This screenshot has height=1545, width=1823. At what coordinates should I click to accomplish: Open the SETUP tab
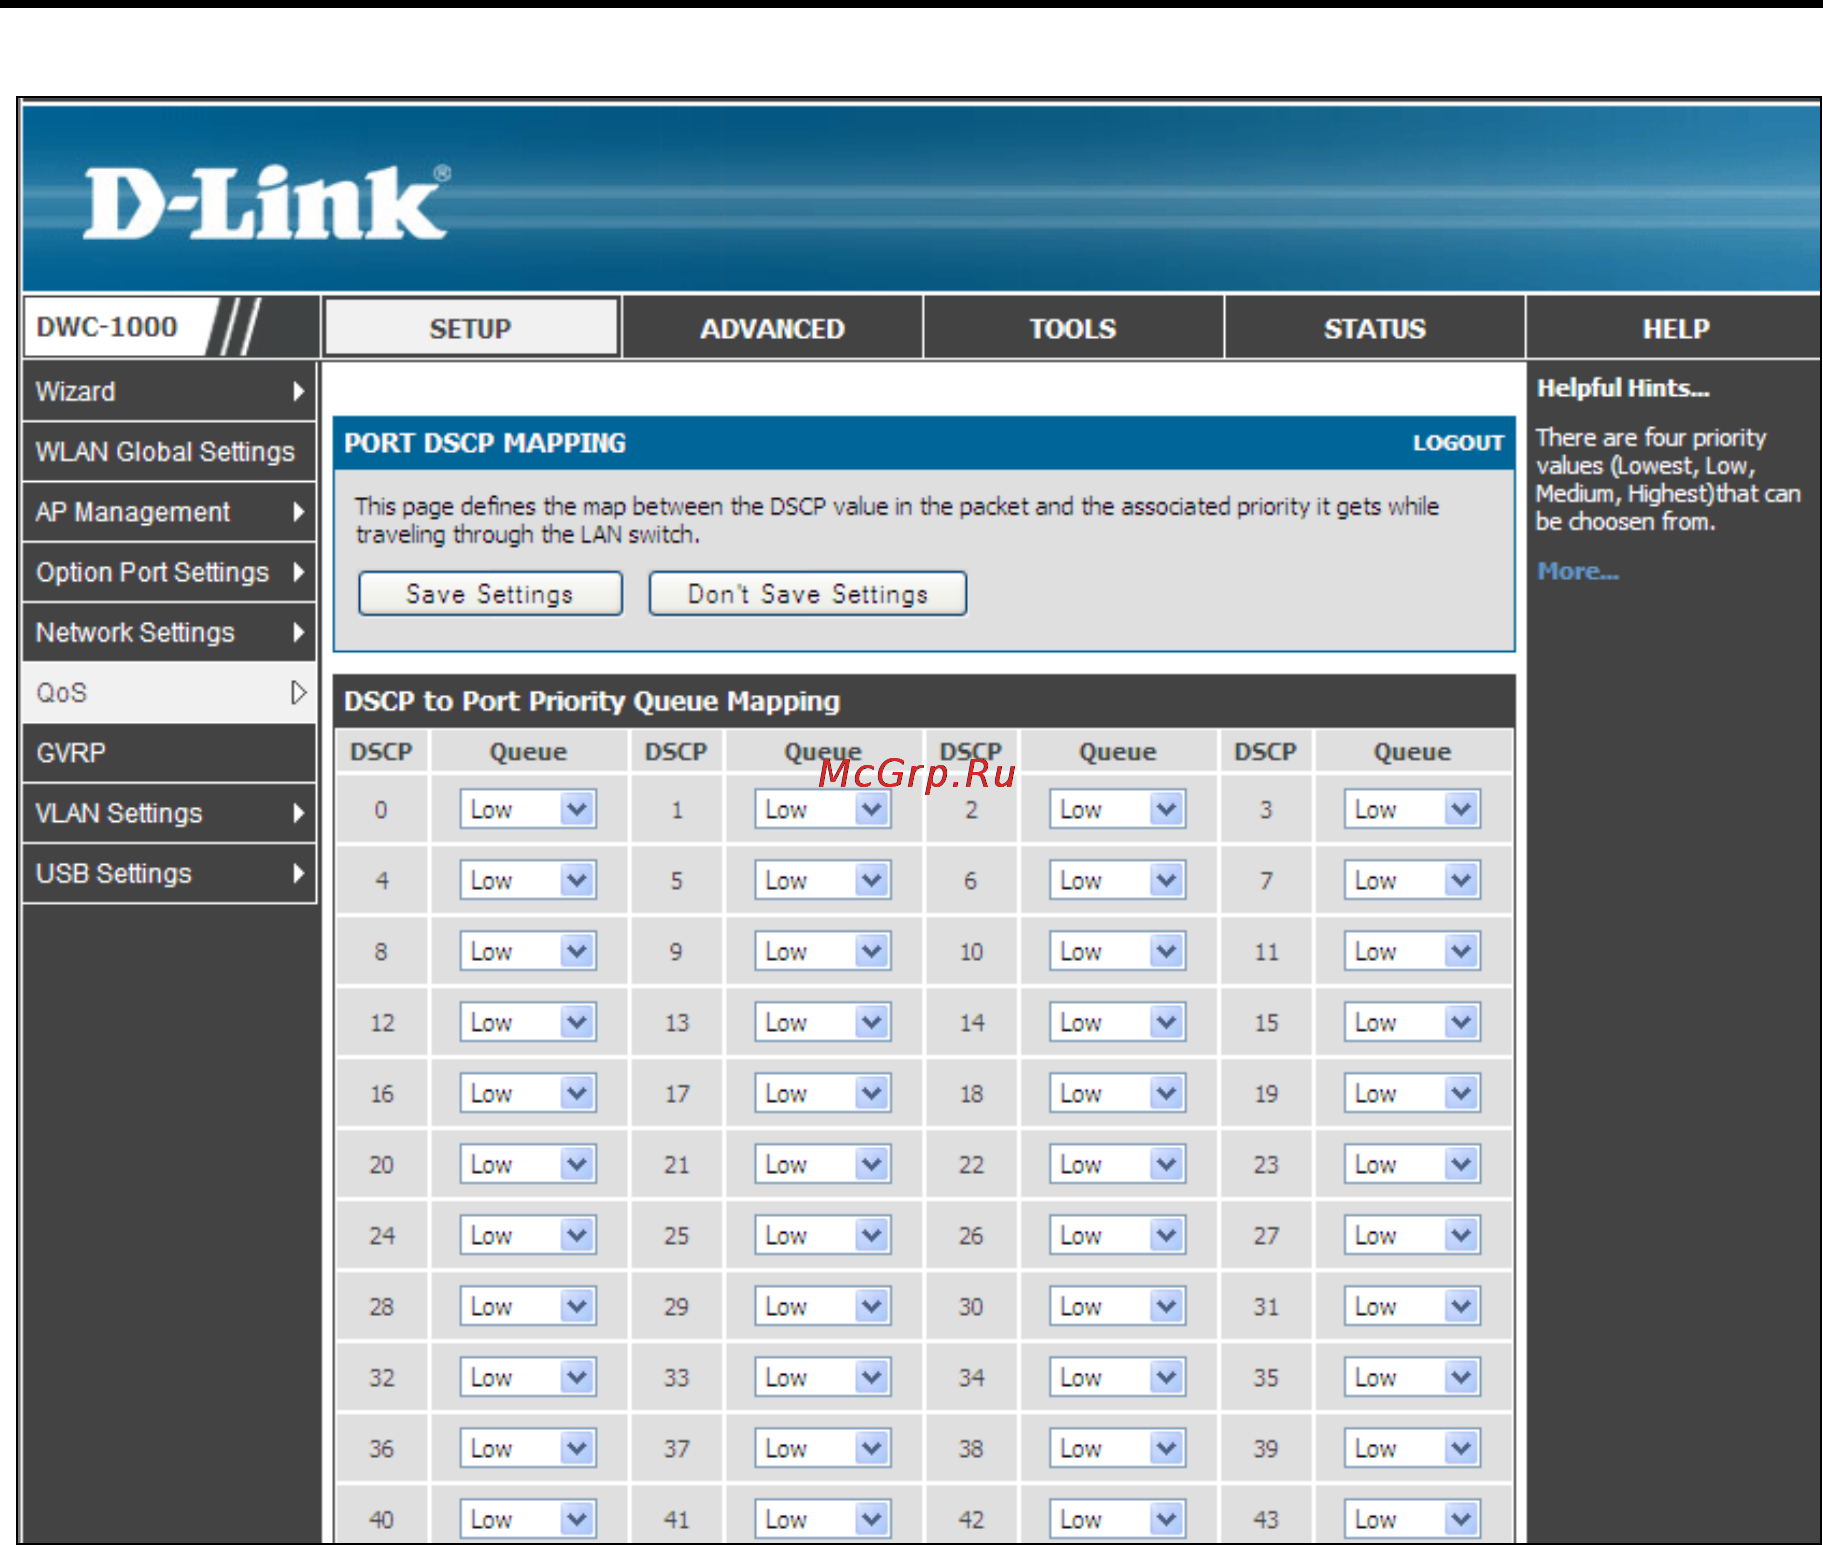pyautogui.click(x=471, y=328)
